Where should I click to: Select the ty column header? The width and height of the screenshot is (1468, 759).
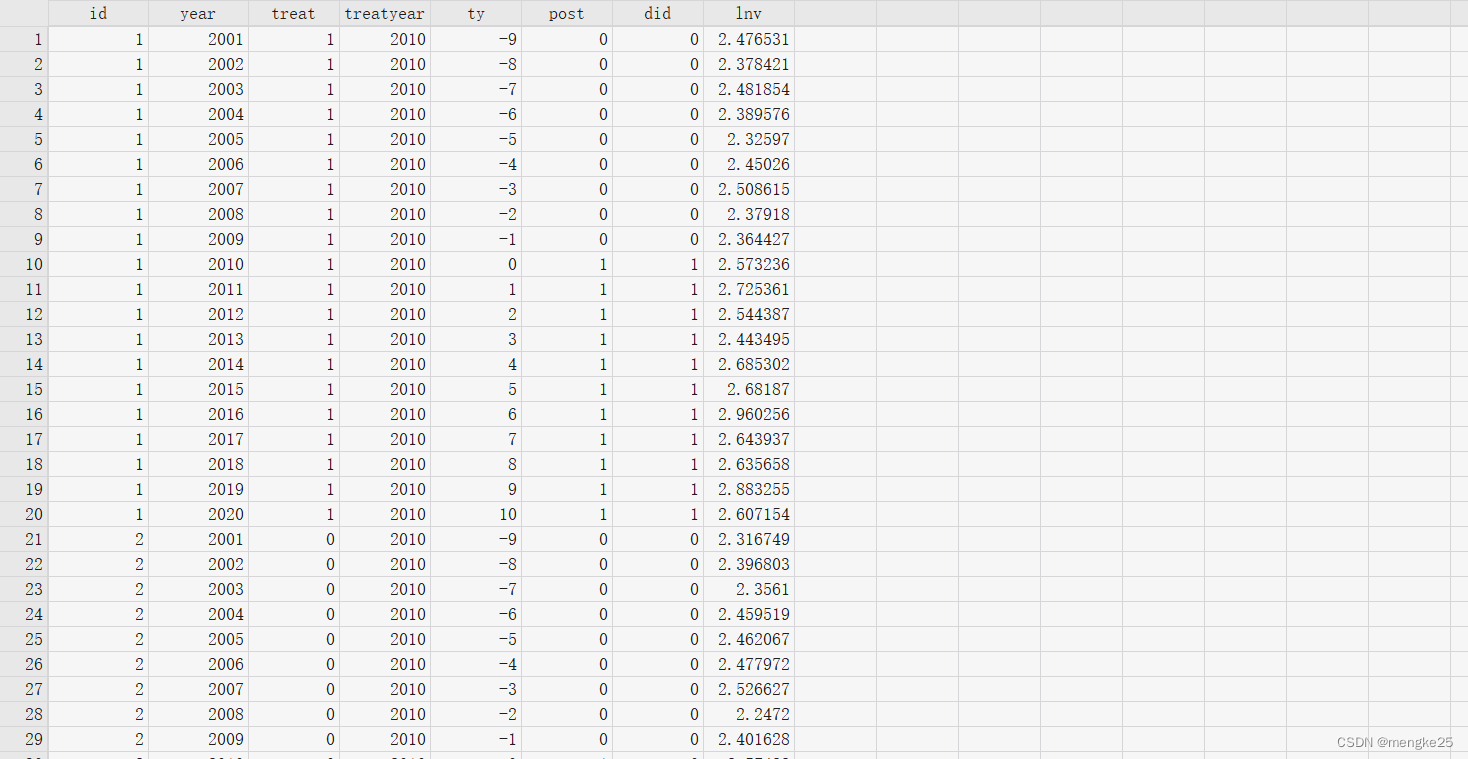point(476,14)
